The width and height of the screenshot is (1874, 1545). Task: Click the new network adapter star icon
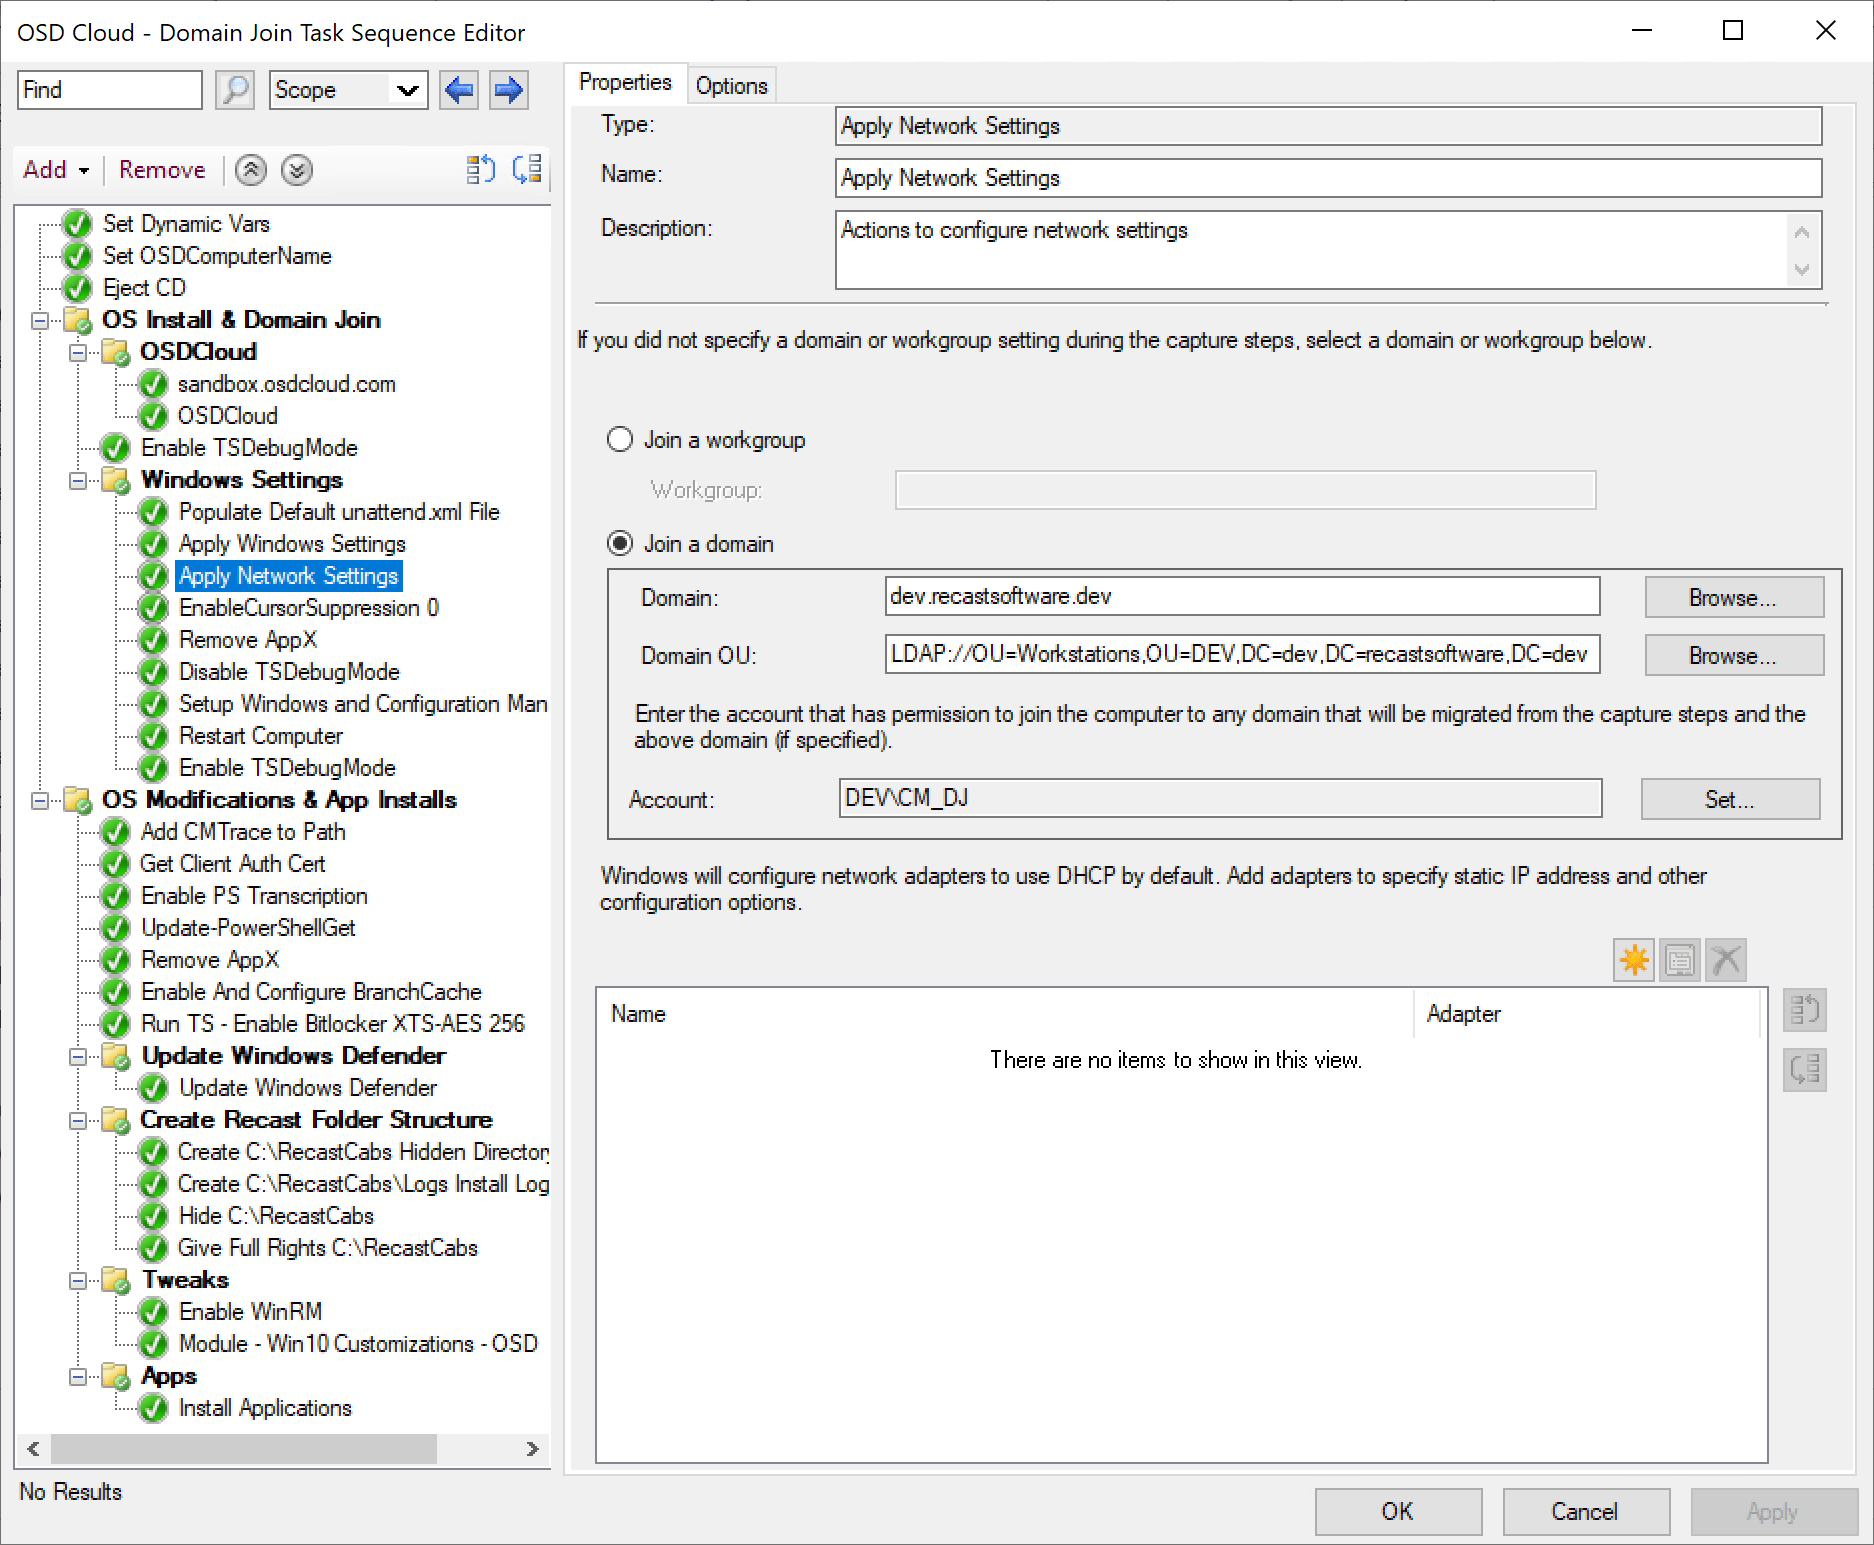tap(1634, 961)
